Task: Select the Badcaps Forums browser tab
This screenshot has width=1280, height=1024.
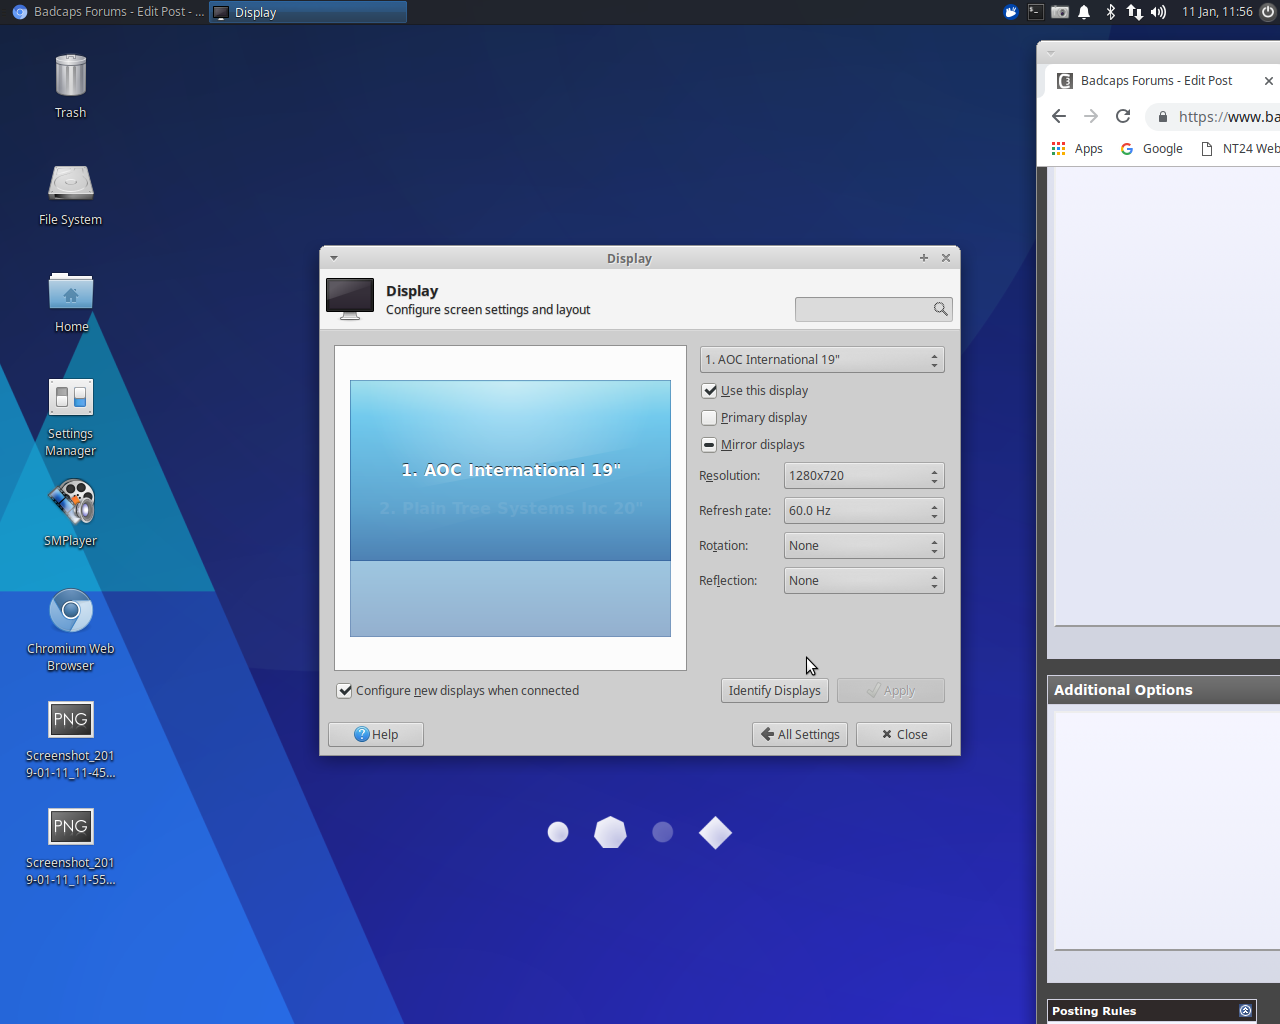Action: click(1155, 81)
